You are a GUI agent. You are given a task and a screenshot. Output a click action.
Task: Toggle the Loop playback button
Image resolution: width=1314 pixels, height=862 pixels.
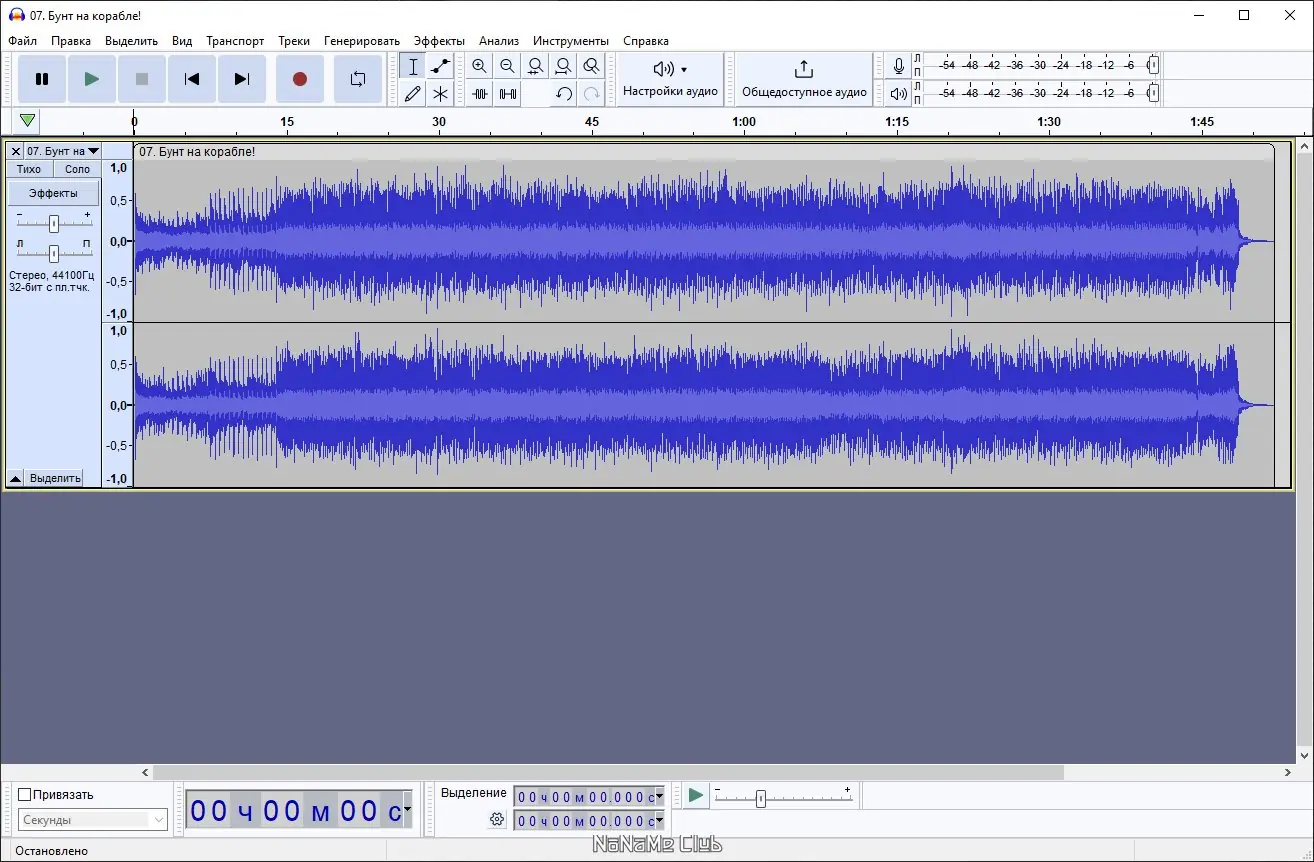(x=357, y=79)
